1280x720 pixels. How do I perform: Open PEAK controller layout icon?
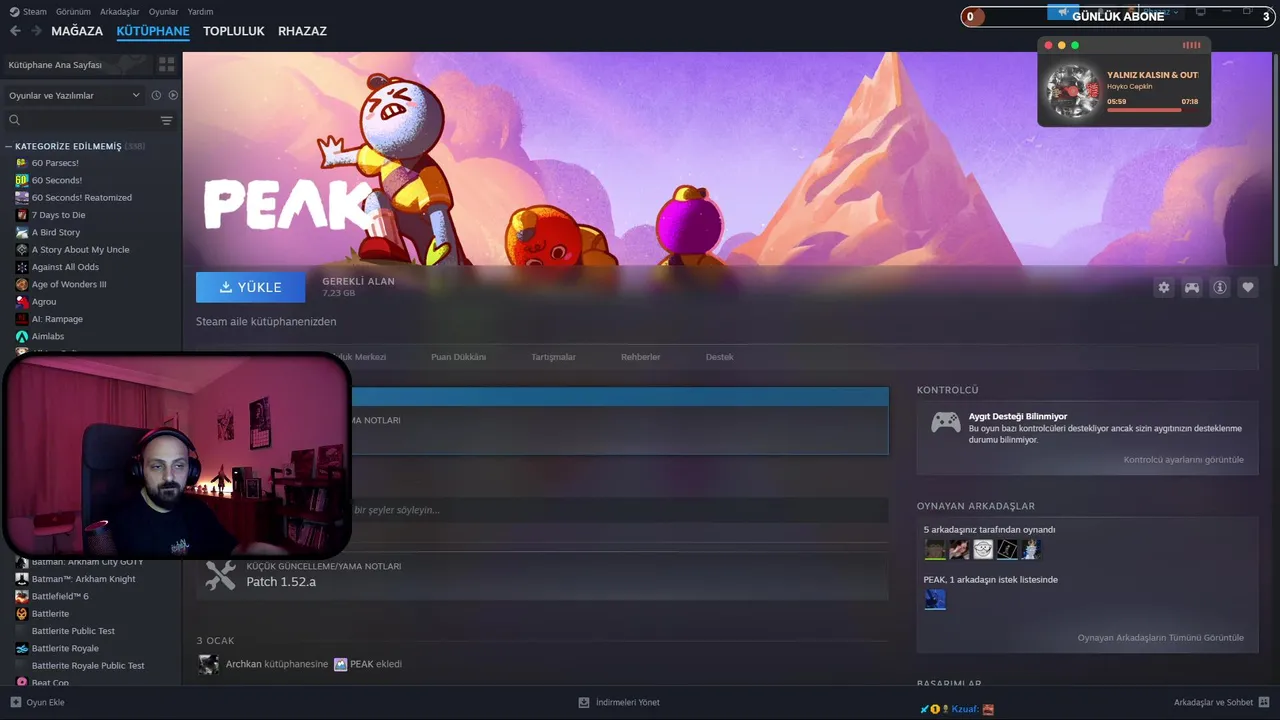point(1192,287)
